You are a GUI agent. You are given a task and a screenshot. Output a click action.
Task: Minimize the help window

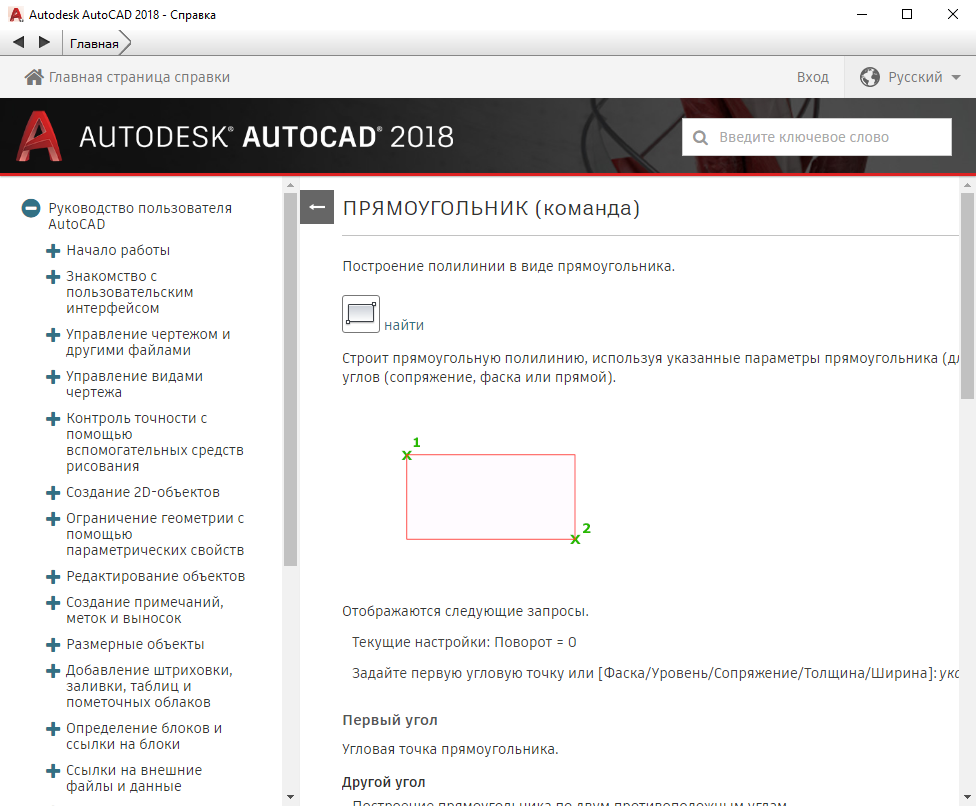(862, 14)
